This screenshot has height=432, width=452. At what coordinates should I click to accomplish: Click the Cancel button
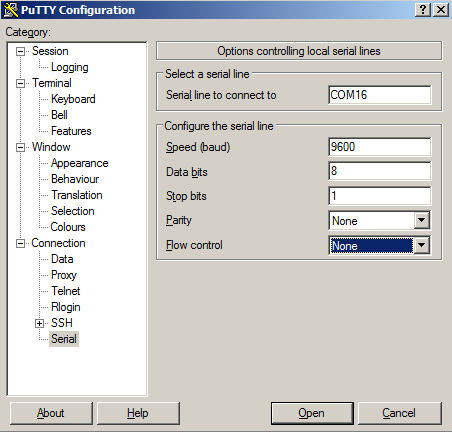[399, 413]
